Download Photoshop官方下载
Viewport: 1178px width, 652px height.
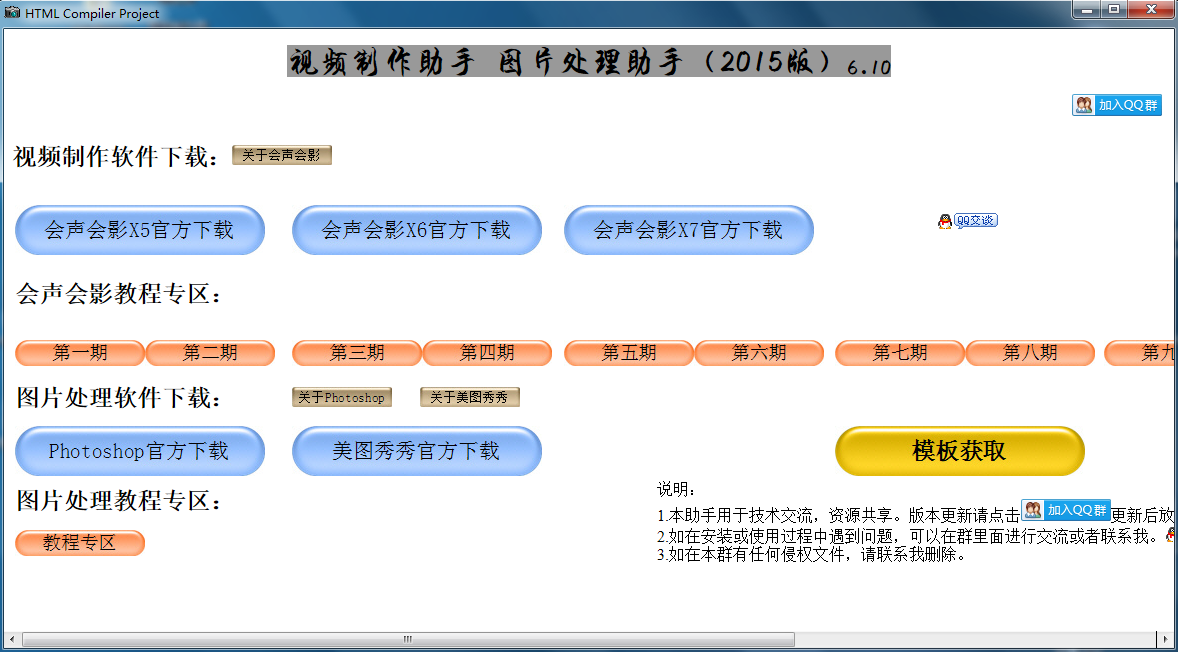(140, 451)
